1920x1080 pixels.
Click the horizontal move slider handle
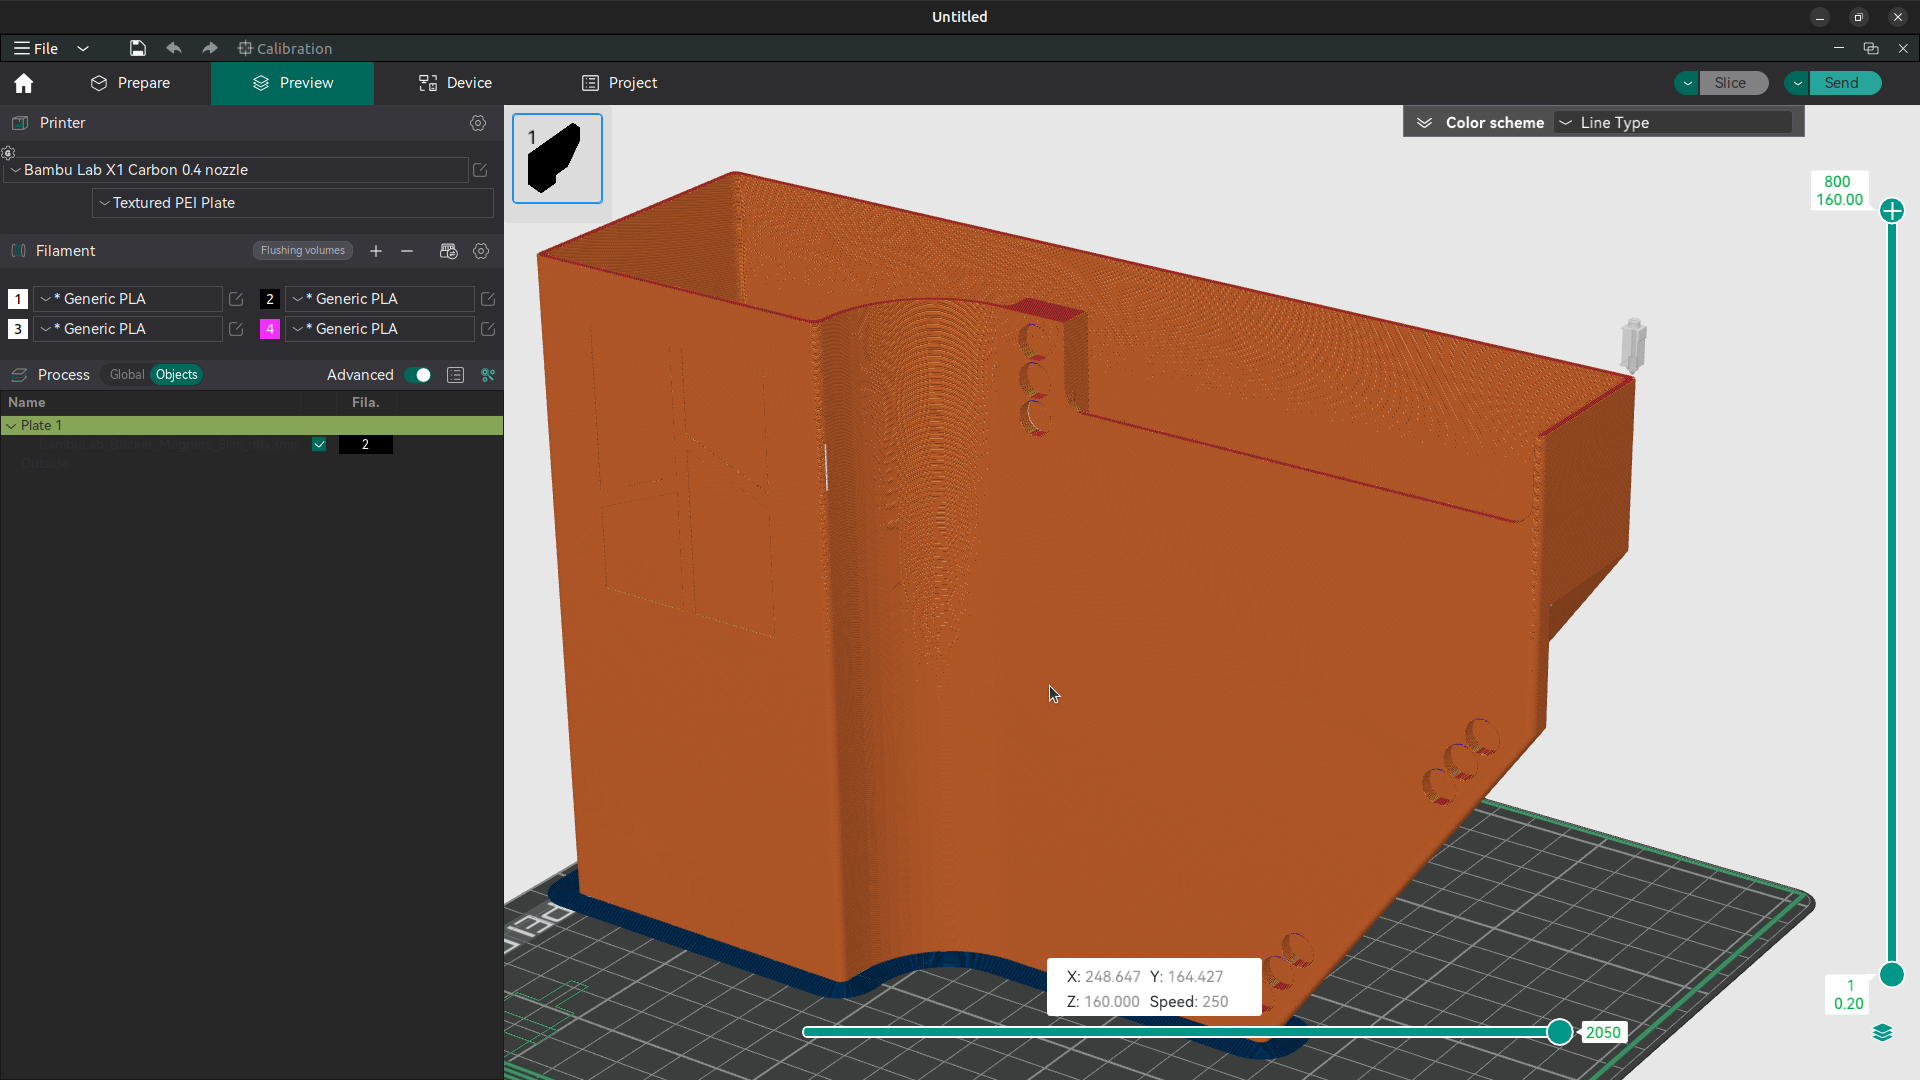click(x=1559, y=1032)
